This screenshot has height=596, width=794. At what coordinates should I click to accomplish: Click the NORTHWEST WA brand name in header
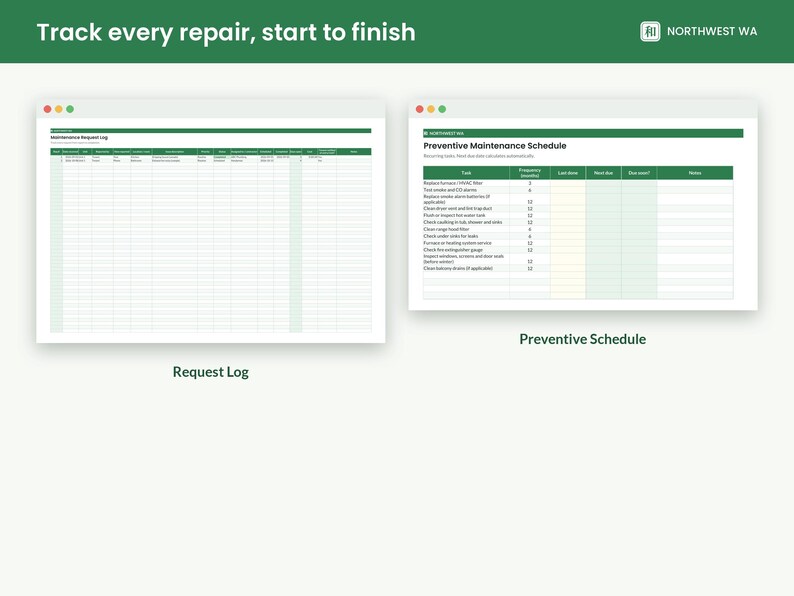click(712, 31)
